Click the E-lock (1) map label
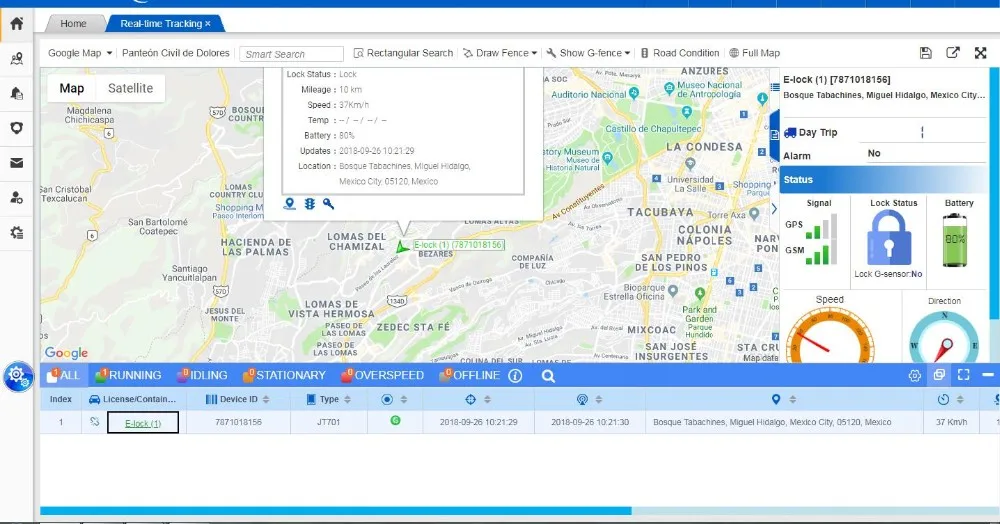 pos(459,245)
